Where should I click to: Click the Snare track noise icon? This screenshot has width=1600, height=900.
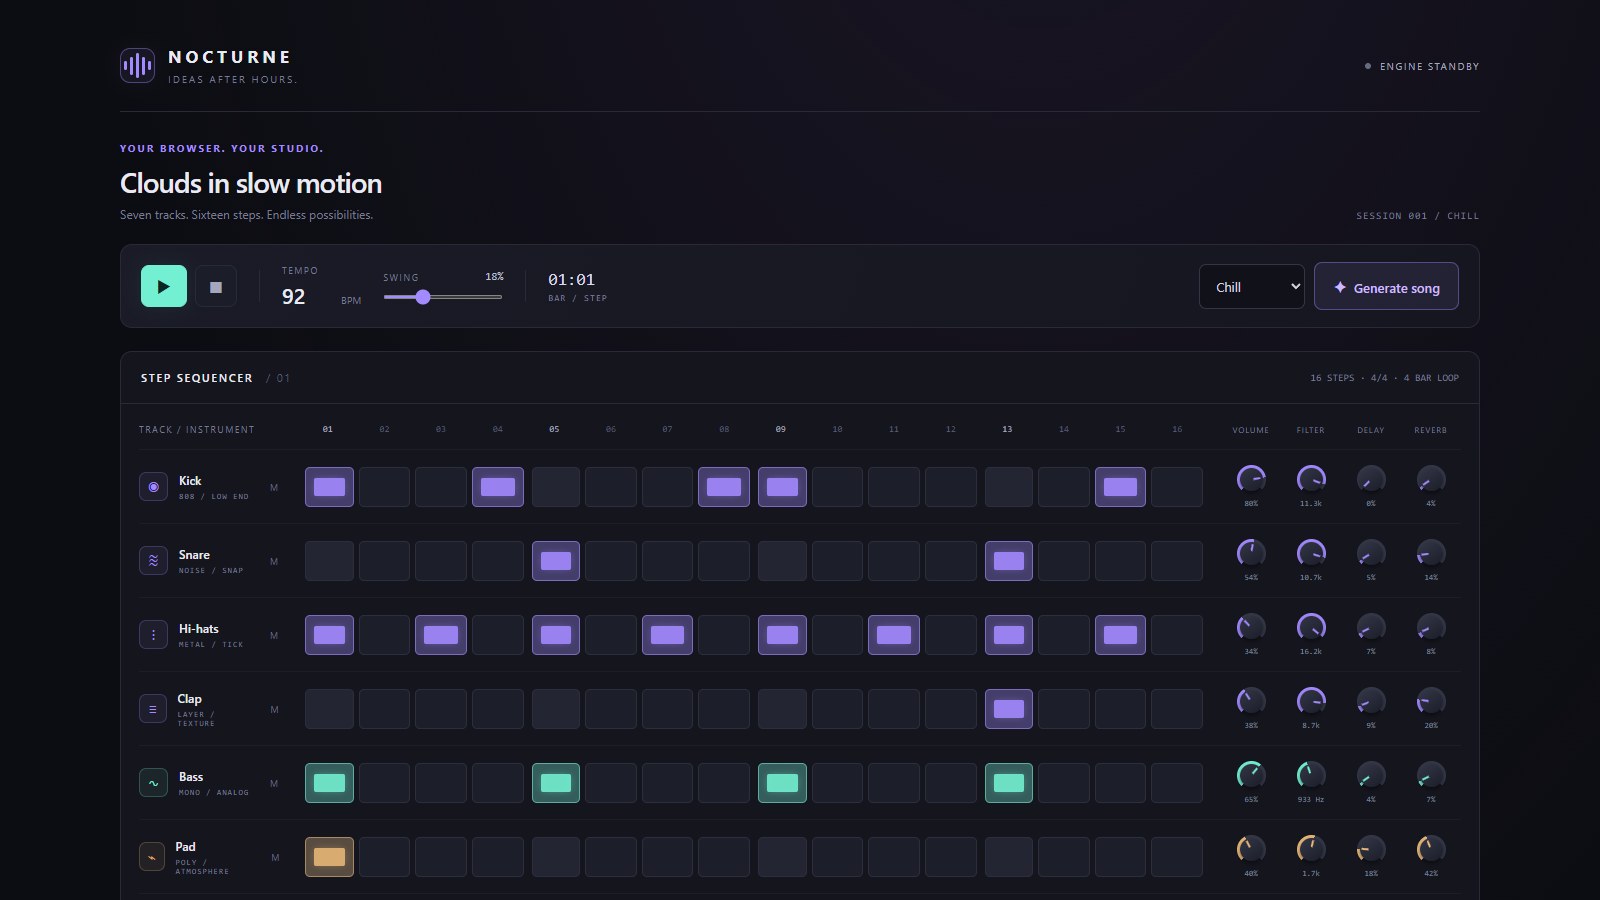[153, 561]
